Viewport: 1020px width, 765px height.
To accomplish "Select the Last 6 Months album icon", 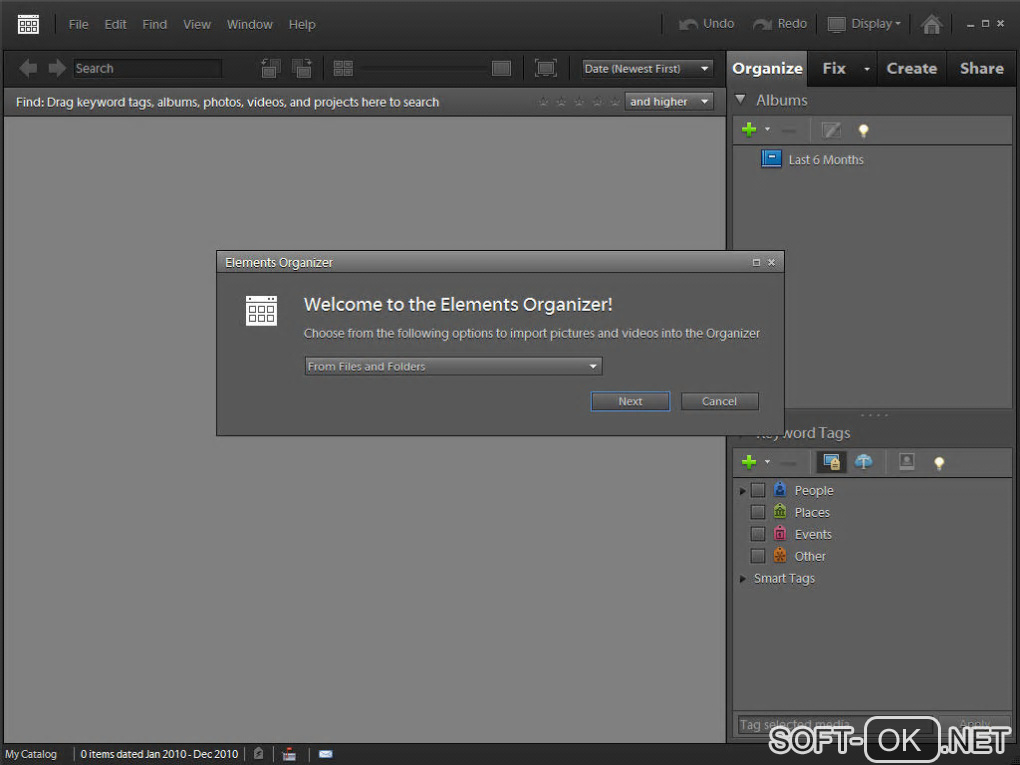I will click(772, 159).
